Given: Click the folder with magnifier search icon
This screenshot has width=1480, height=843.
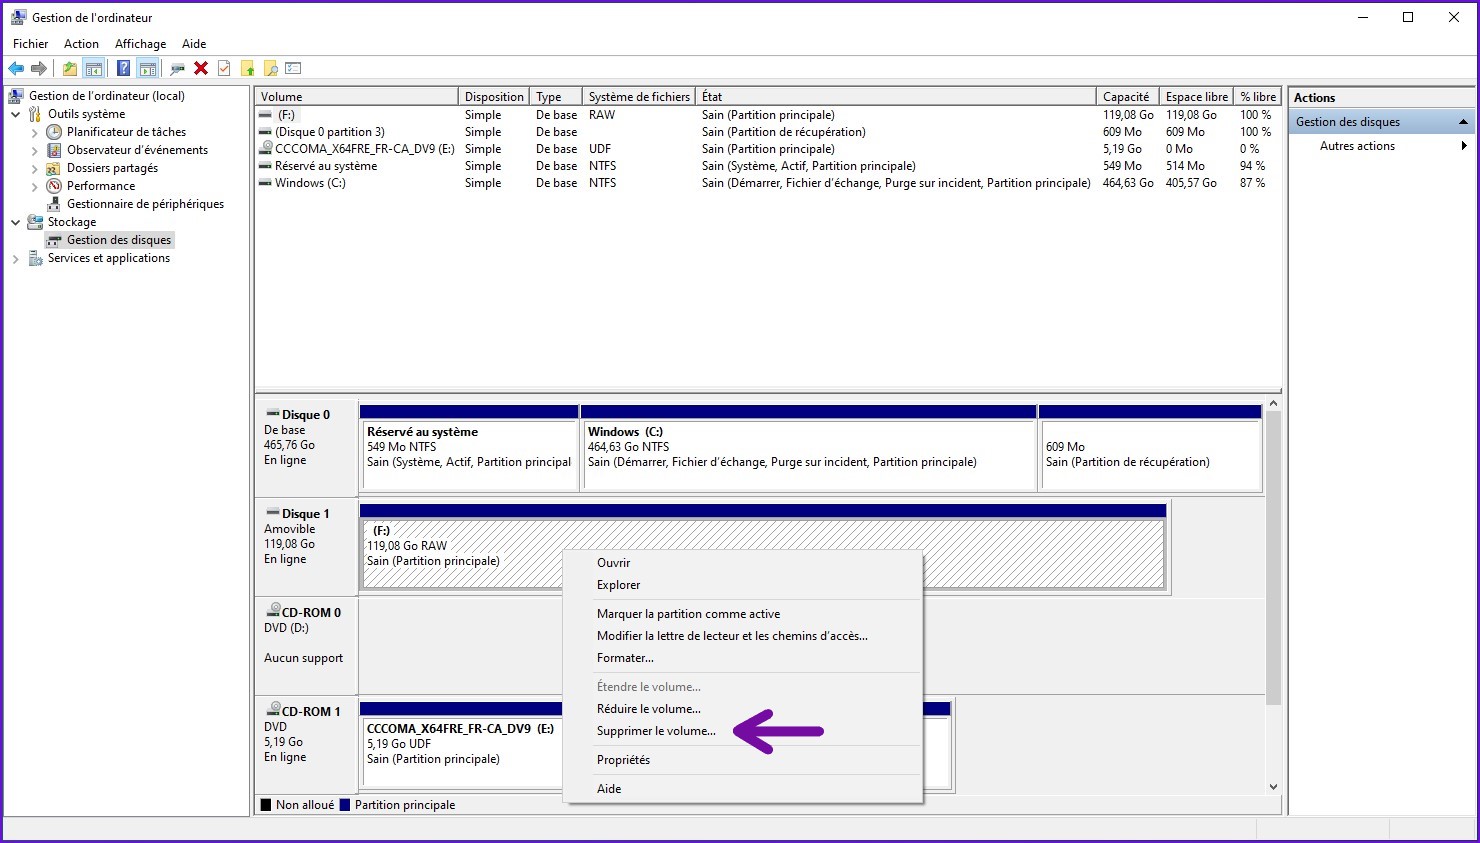Looking at the screenshot, I should coord(270,68).
